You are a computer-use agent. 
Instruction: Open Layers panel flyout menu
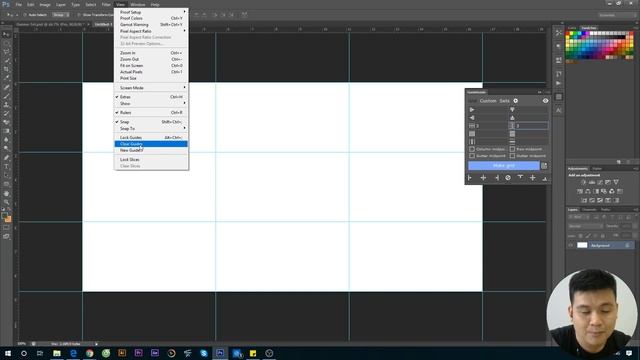pyautogui.click(x=636, y=210)
